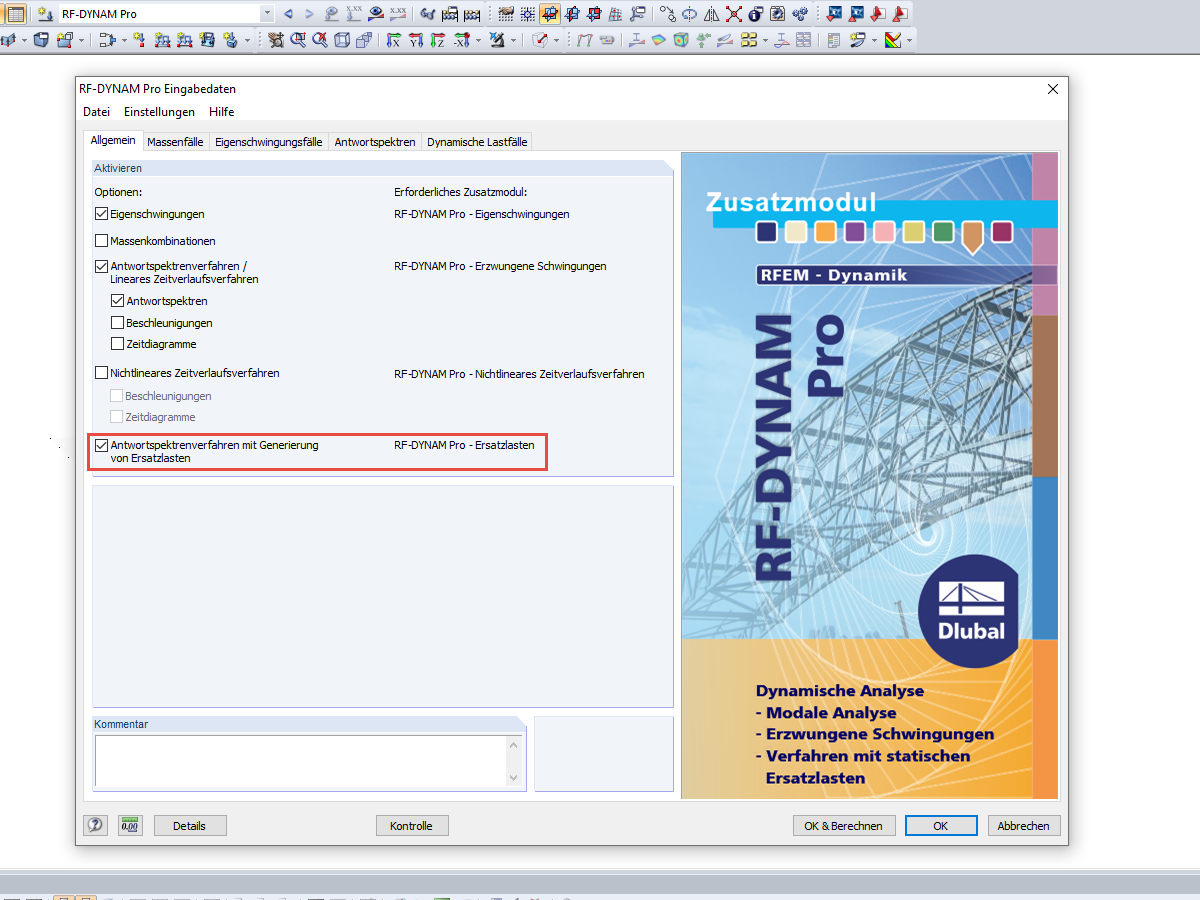Open the new model dropdown arrow
This screenshot has height=900, width=1200.
tap(81, 41)
